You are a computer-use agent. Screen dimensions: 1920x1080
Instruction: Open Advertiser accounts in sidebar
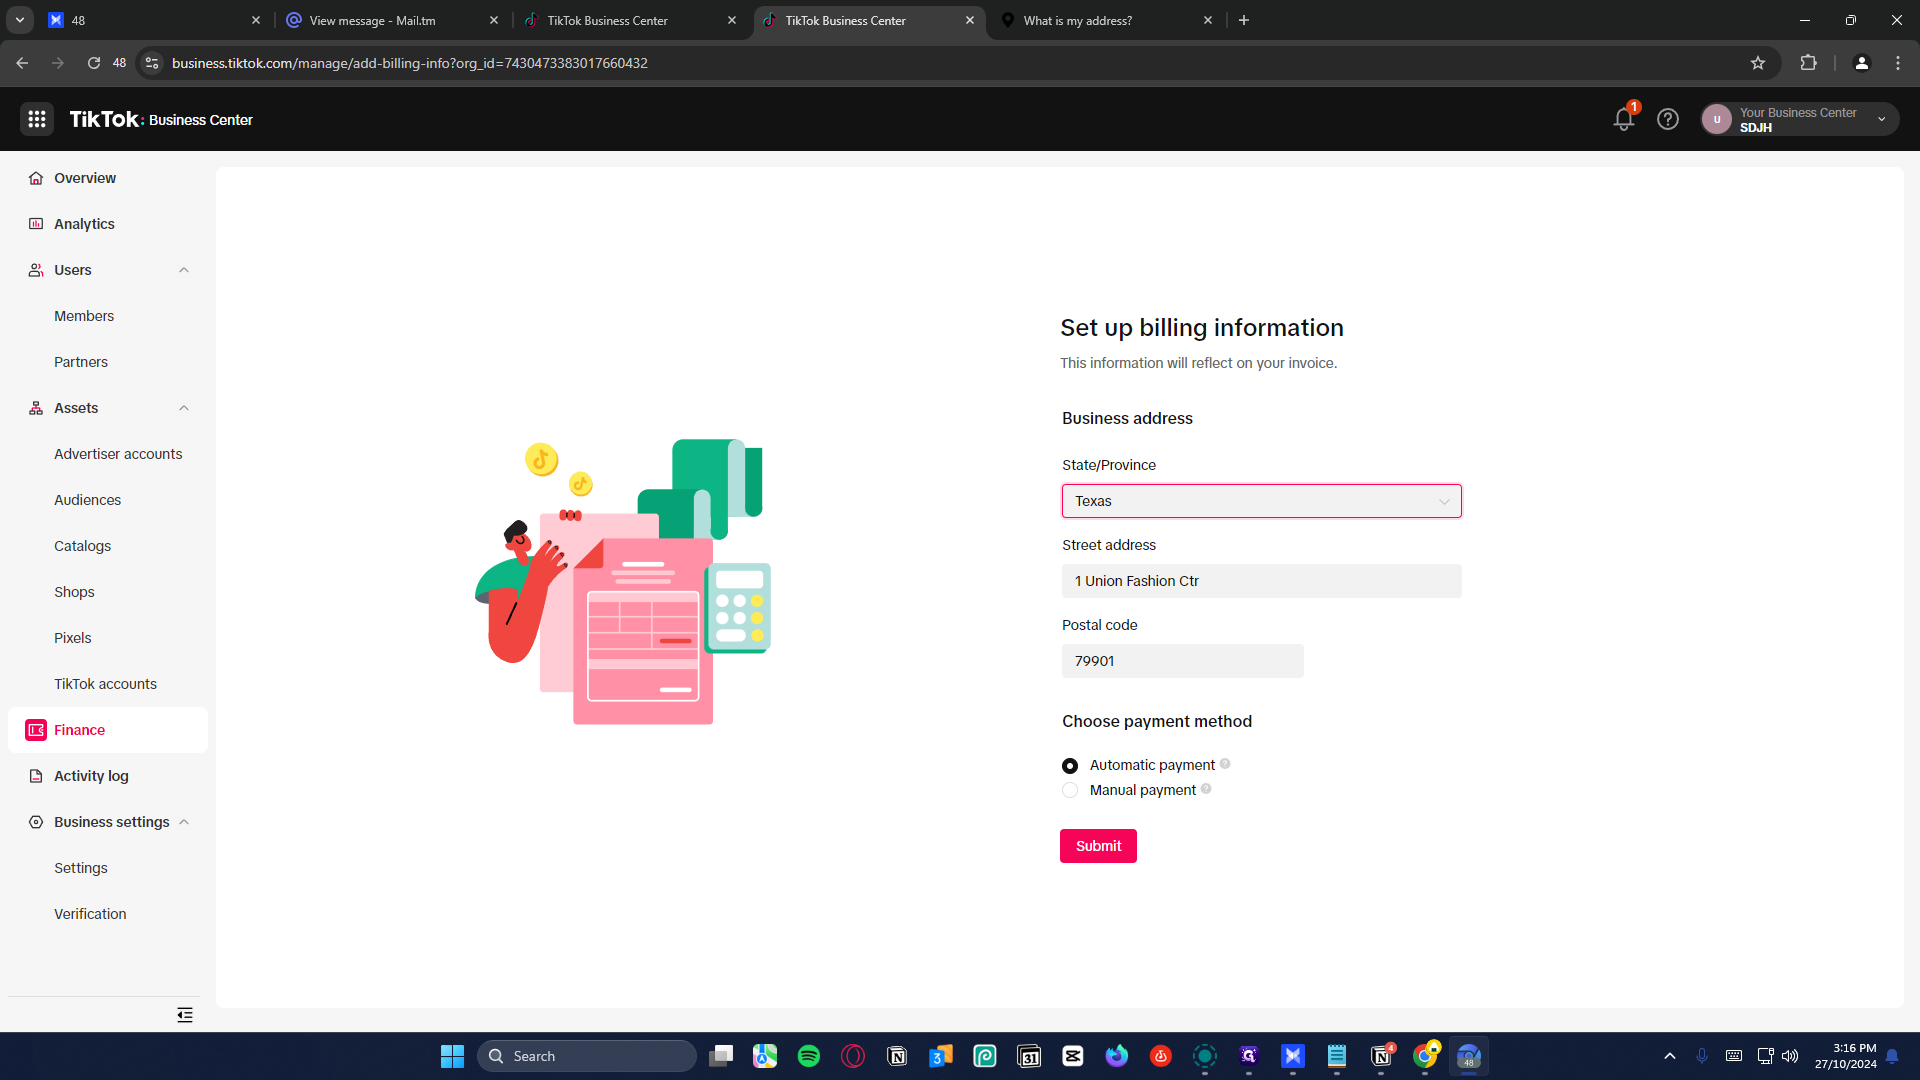pyautogui.click(x=118, y=454)
